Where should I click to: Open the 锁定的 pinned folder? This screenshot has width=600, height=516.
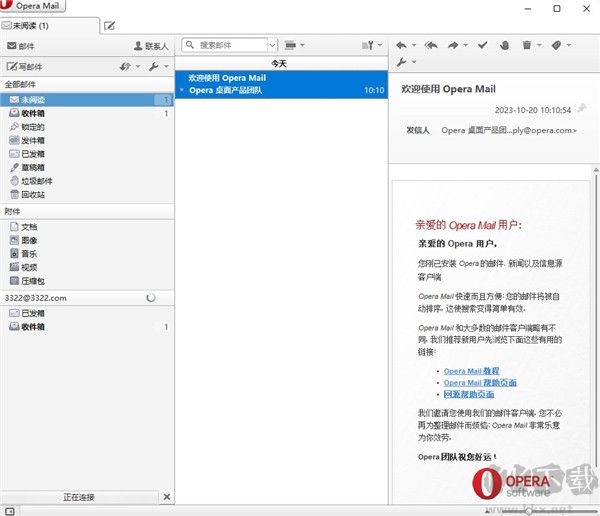87,127
